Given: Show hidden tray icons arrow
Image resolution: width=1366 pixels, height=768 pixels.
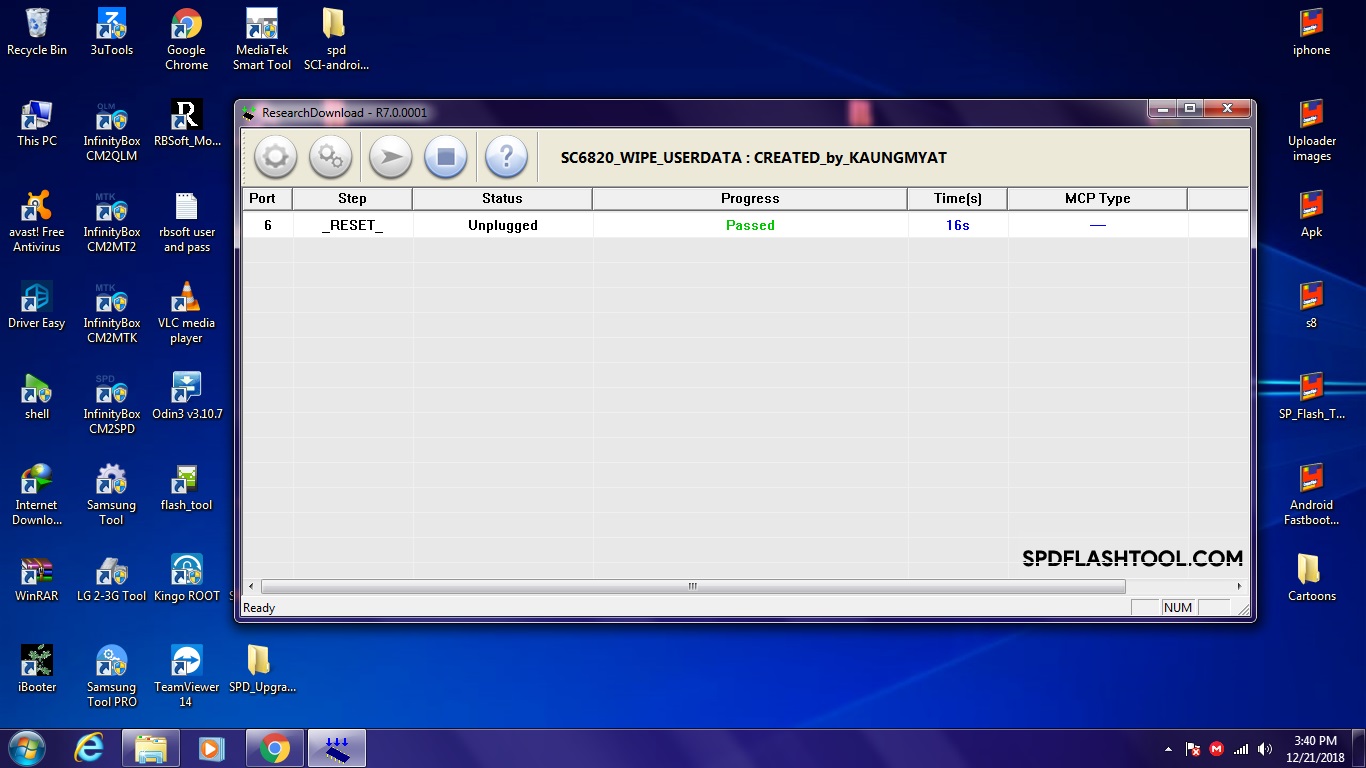Looking at the screenshot, I should 1169,749.
